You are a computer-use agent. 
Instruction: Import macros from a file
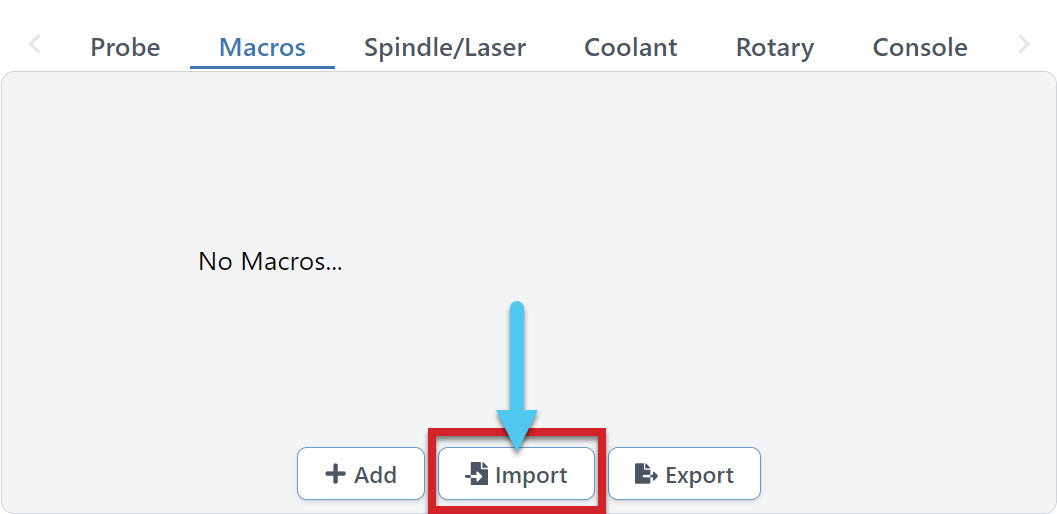[x=516, y=474]
